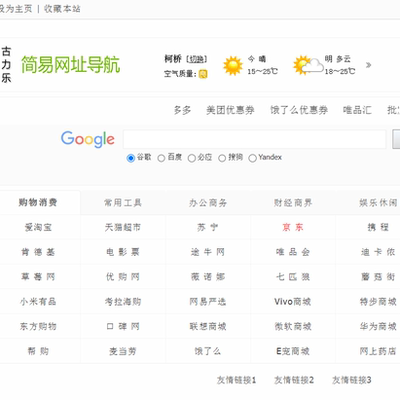Open the 天猫超市 link
This screenshot has height=400, width=400.
pos(123,227)
